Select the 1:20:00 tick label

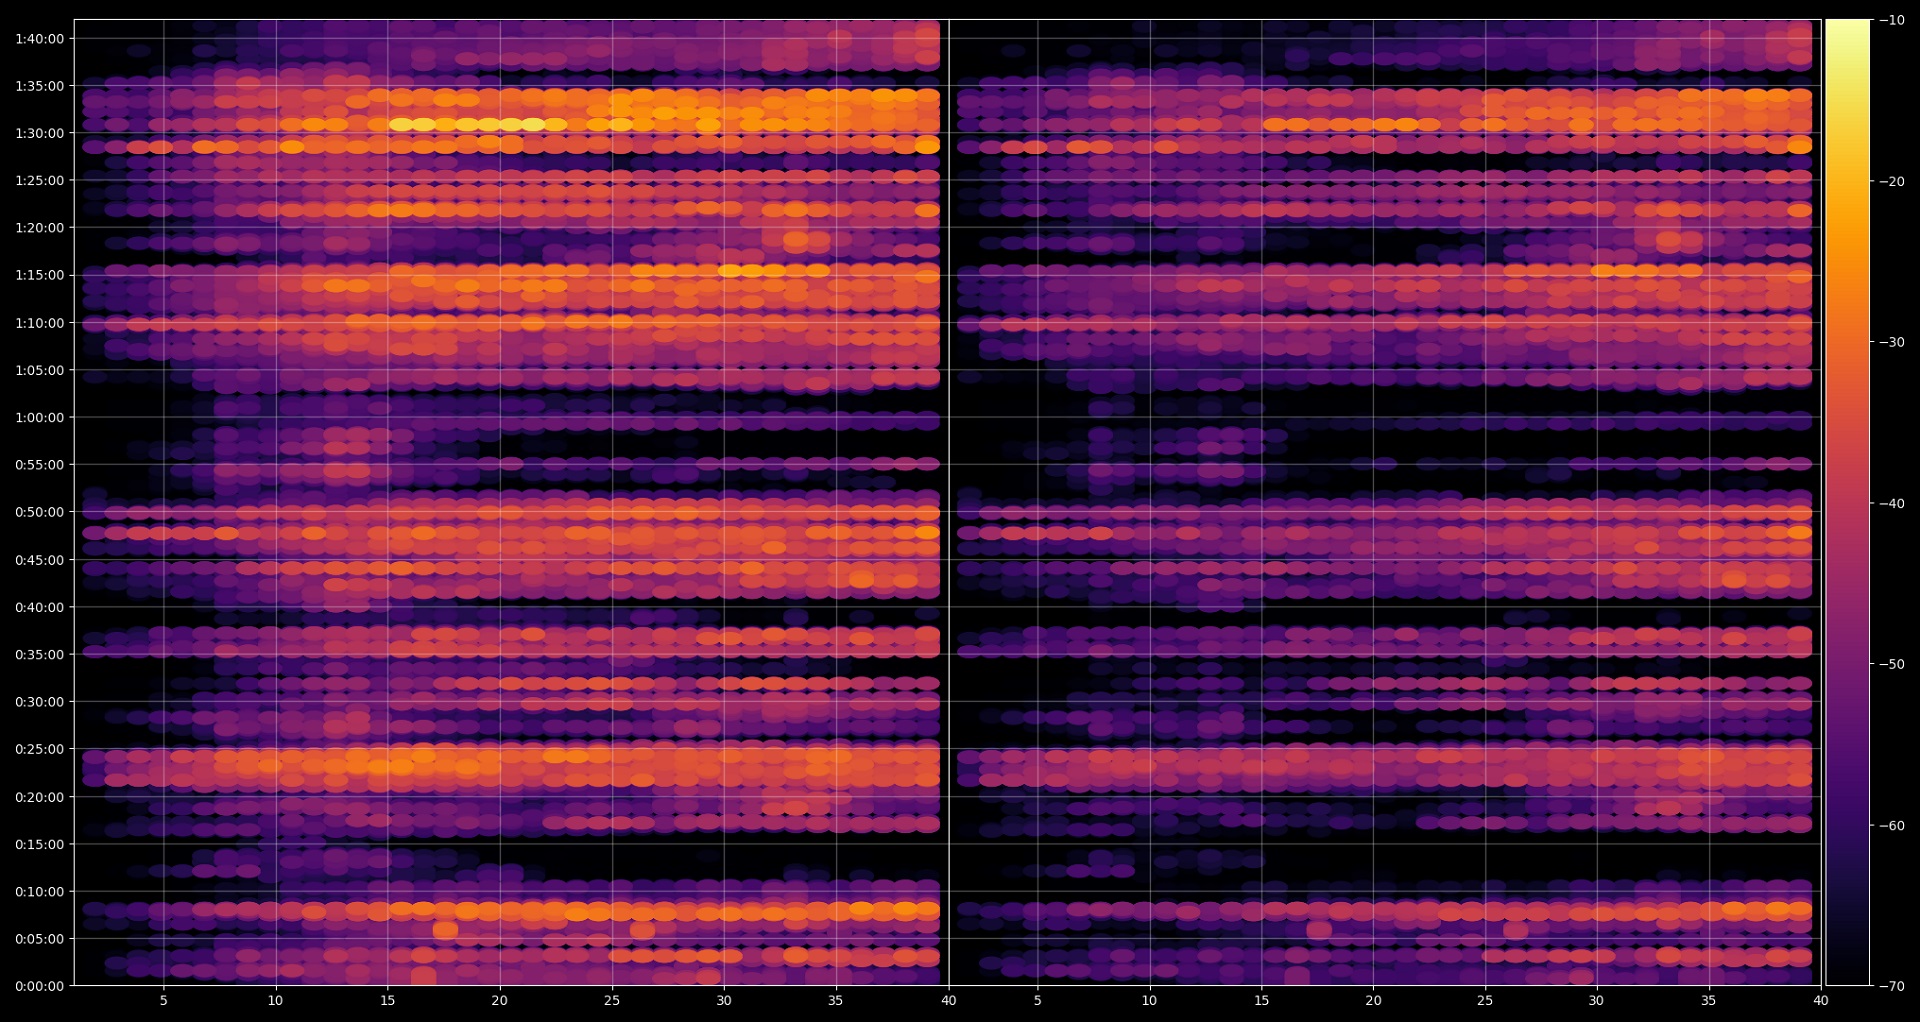tap(39, 228)
